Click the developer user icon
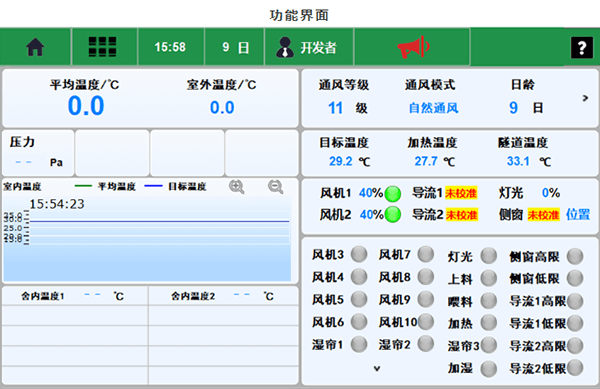Image resolution: width=600 pixels, height=389 pixels. [x=285, y=47]
